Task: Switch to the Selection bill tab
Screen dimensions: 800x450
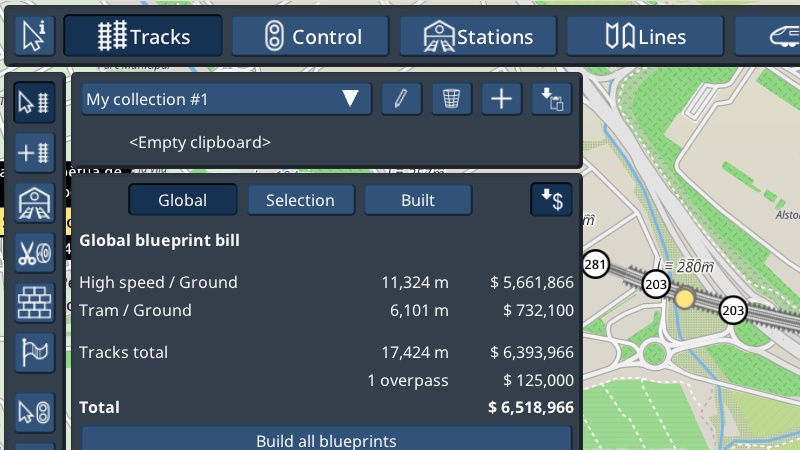Action: [300, 200]
